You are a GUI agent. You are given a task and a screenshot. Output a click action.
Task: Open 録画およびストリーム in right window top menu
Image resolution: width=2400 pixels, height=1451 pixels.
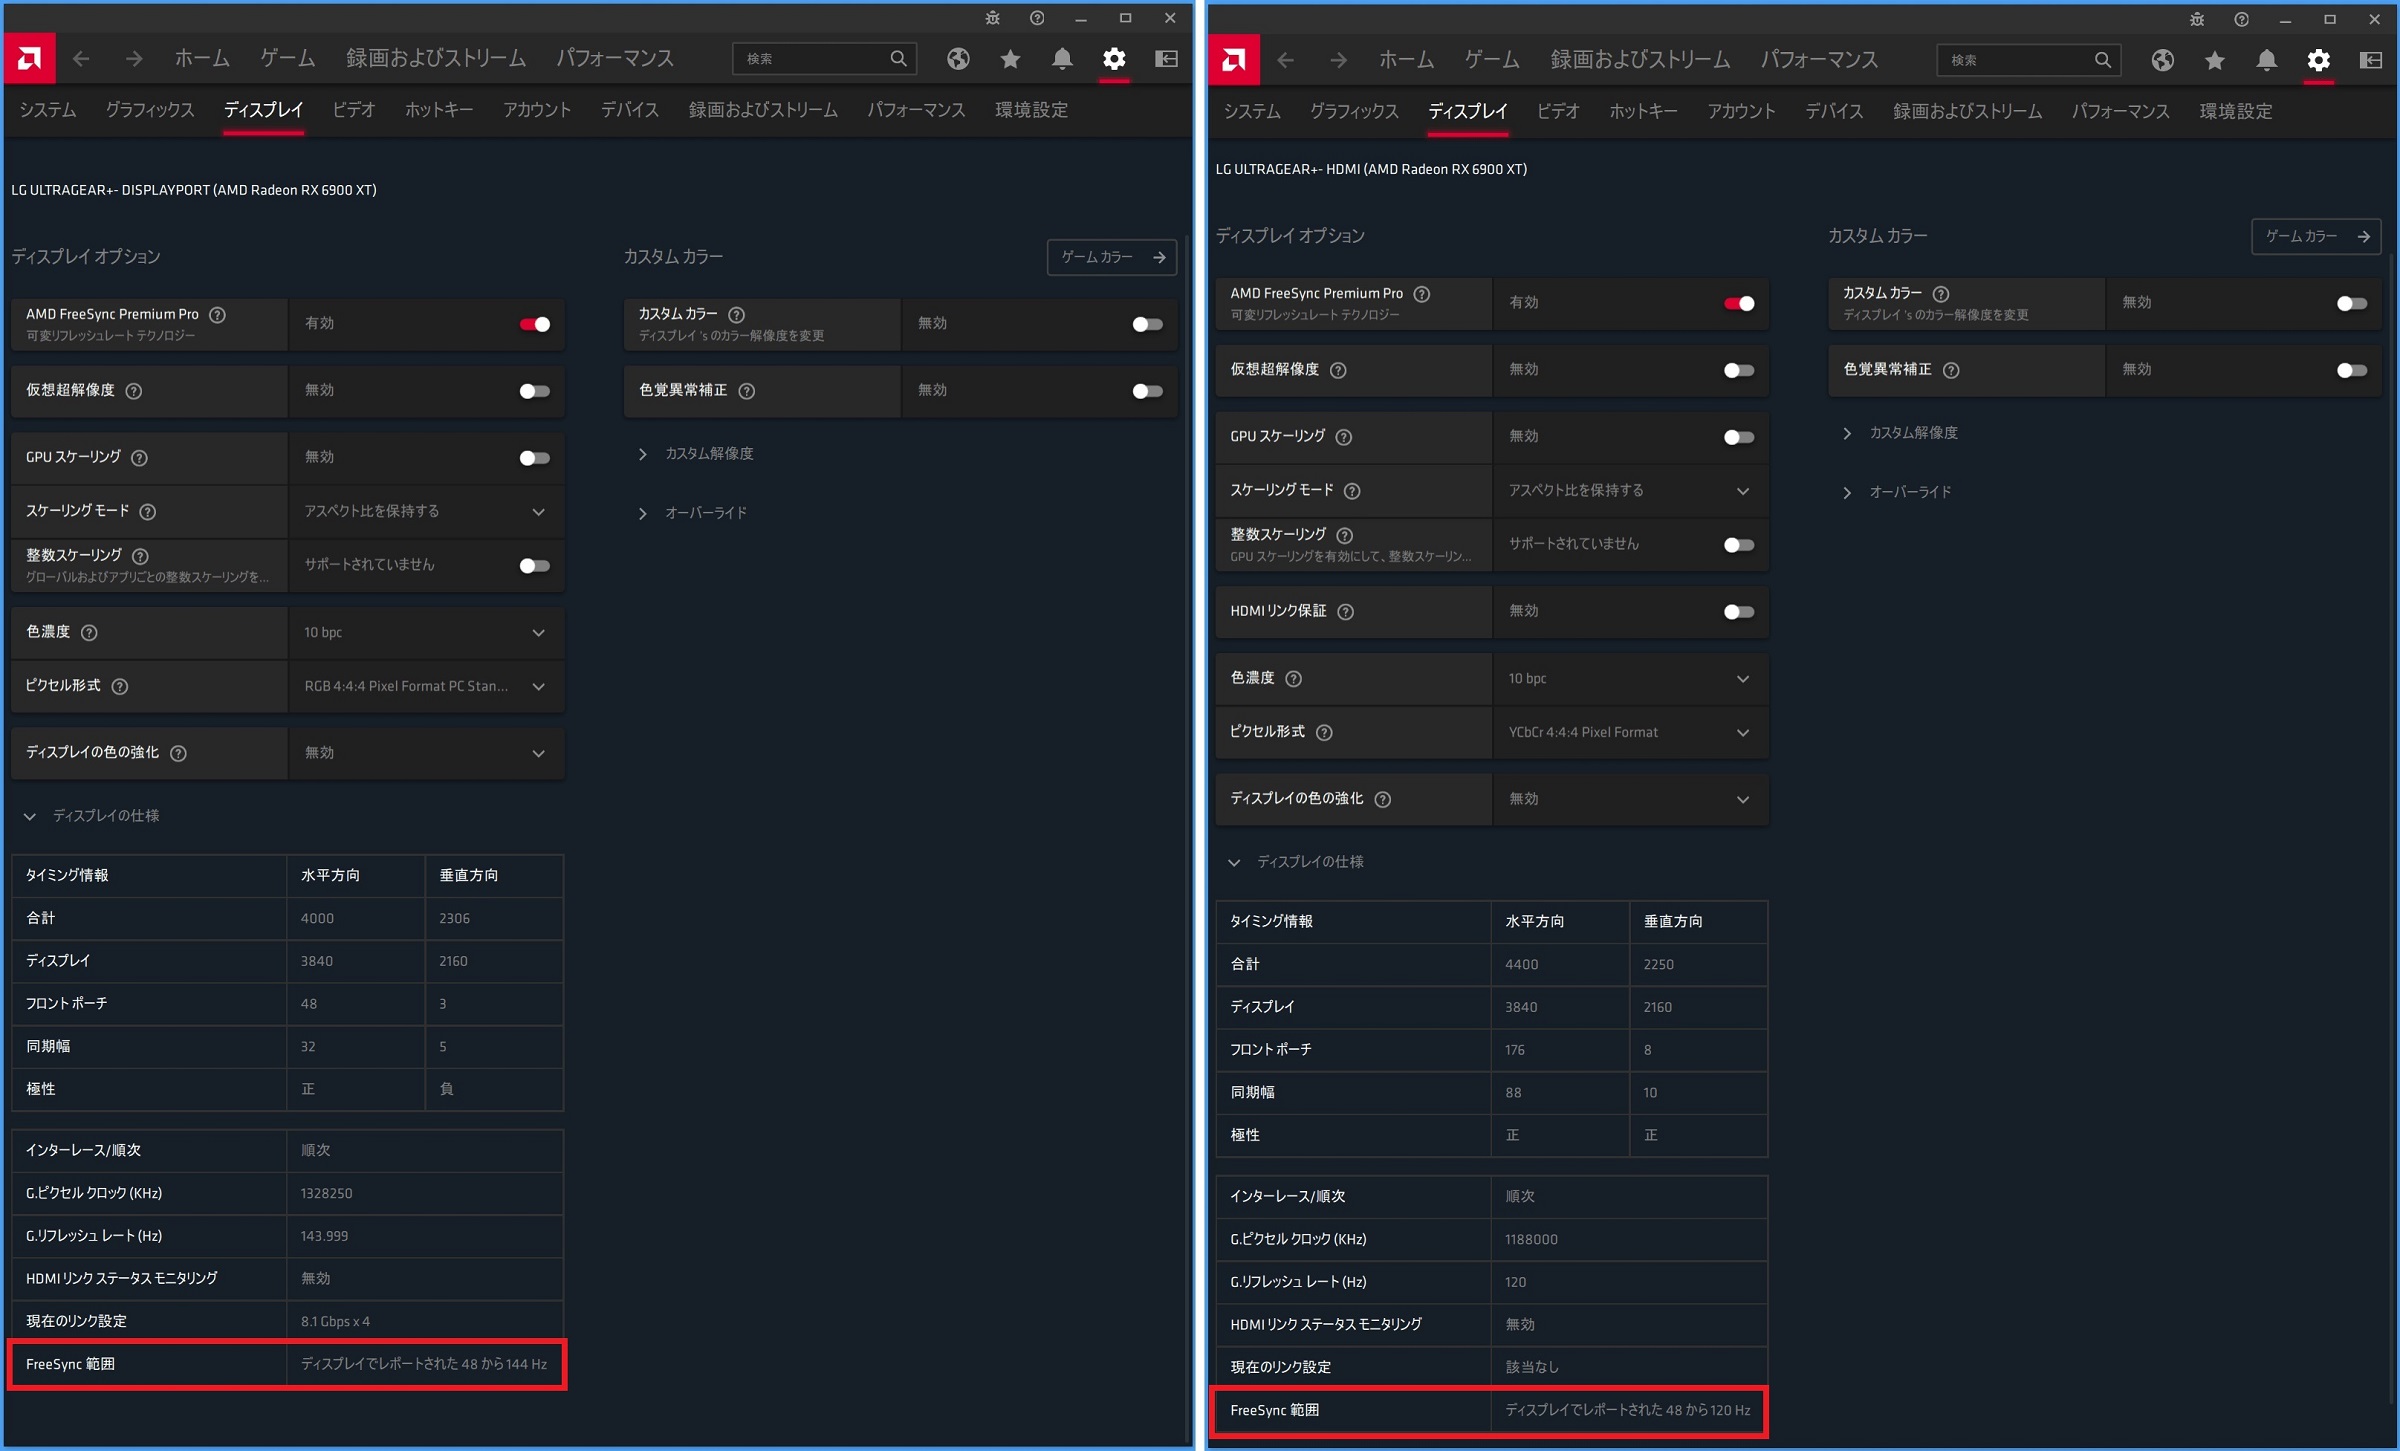click(x=1640, y=61)
